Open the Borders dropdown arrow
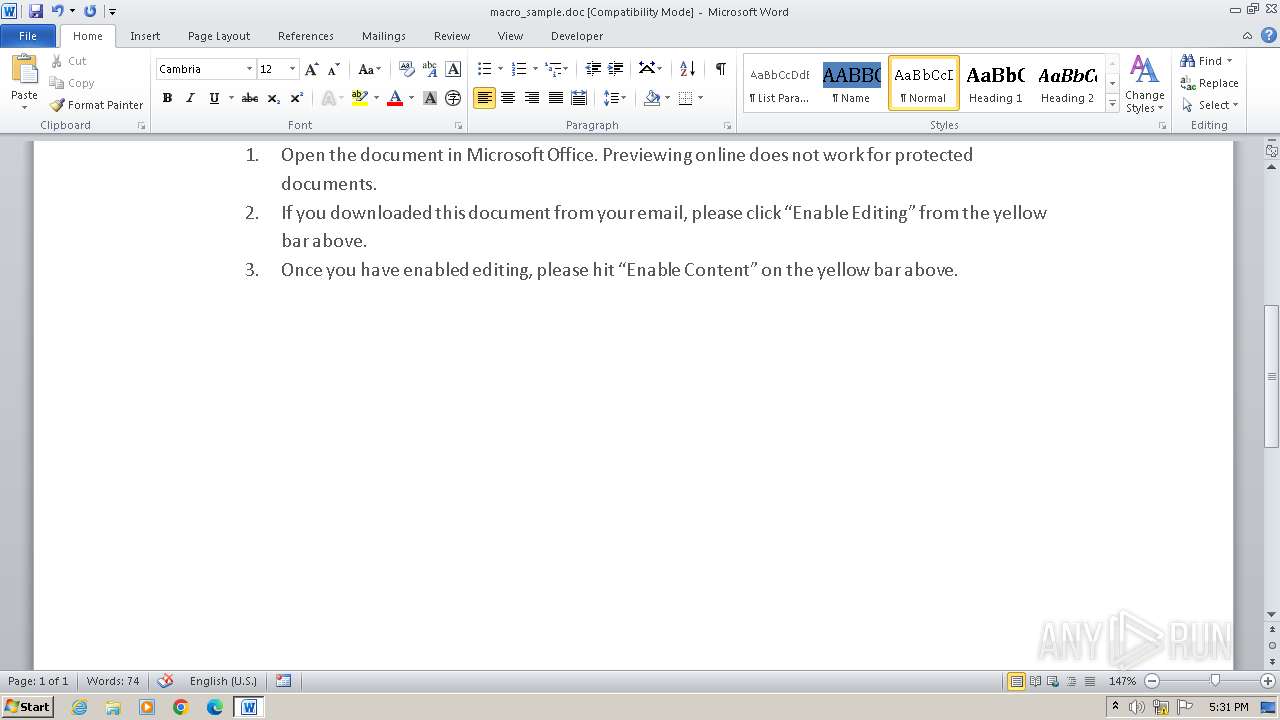Viewport: 1280px width, 720px height. point(700,98)
